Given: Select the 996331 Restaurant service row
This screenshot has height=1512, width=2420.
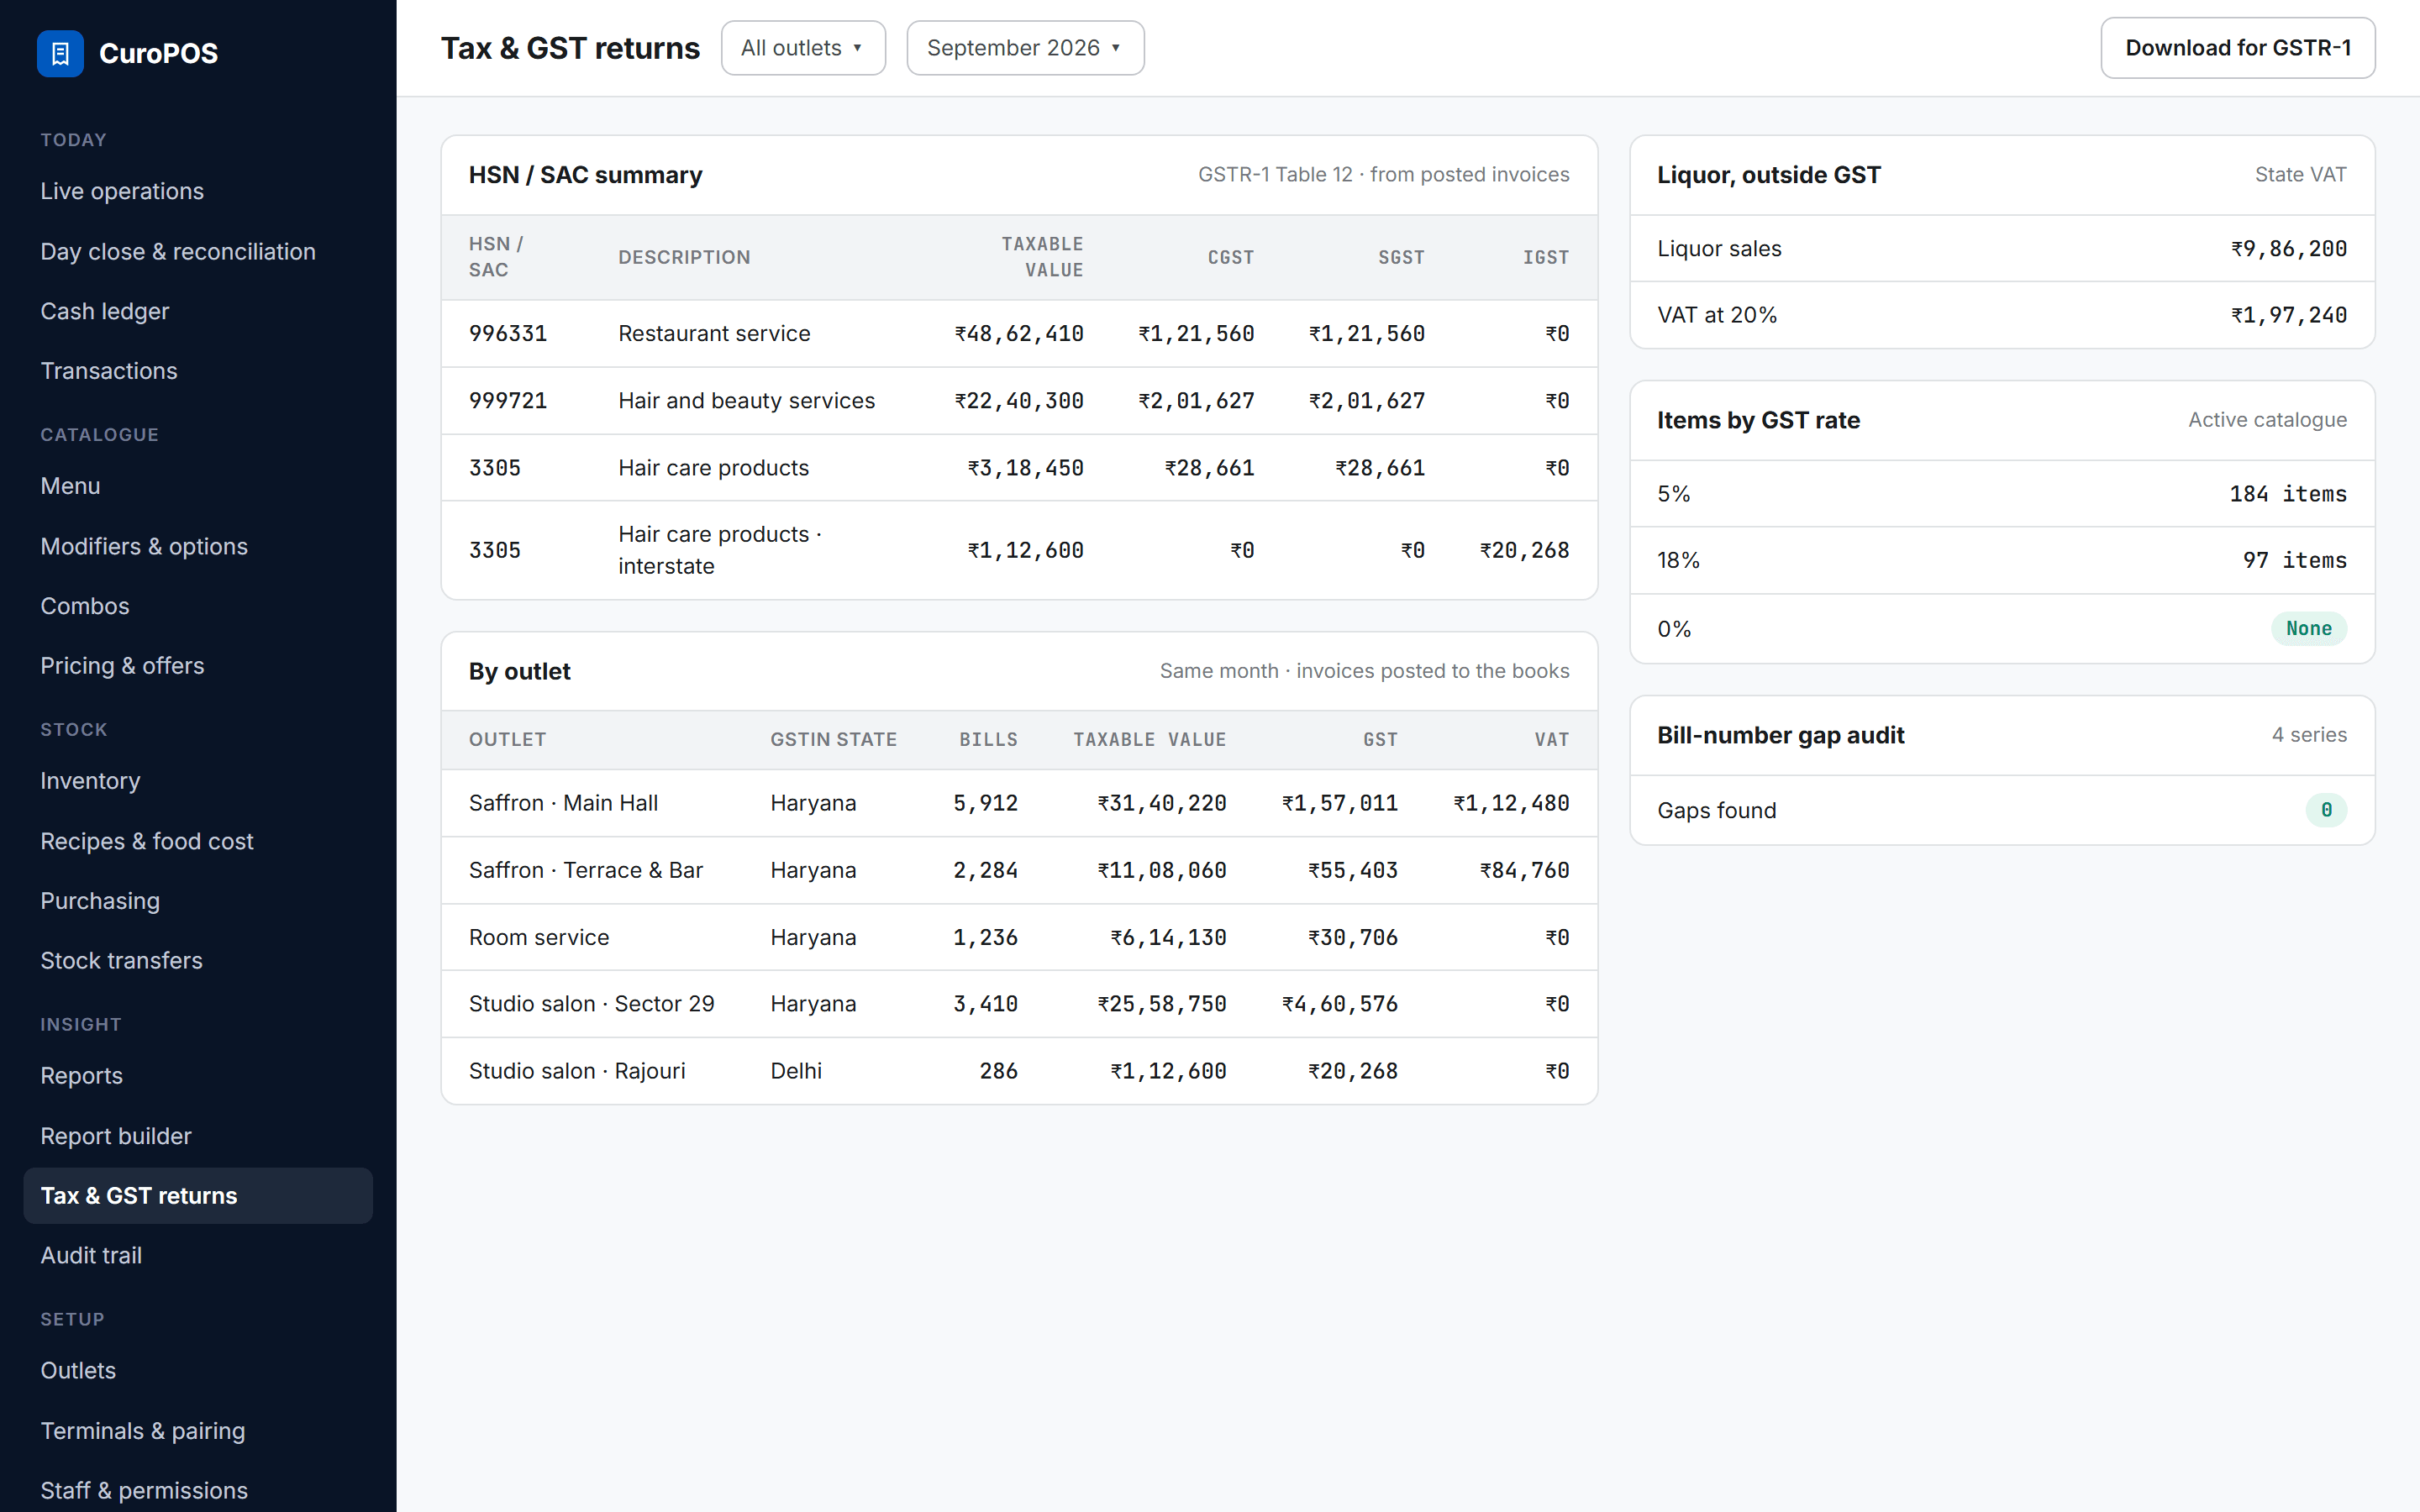Looking at the screenshot, I should tap(1019, 334).
